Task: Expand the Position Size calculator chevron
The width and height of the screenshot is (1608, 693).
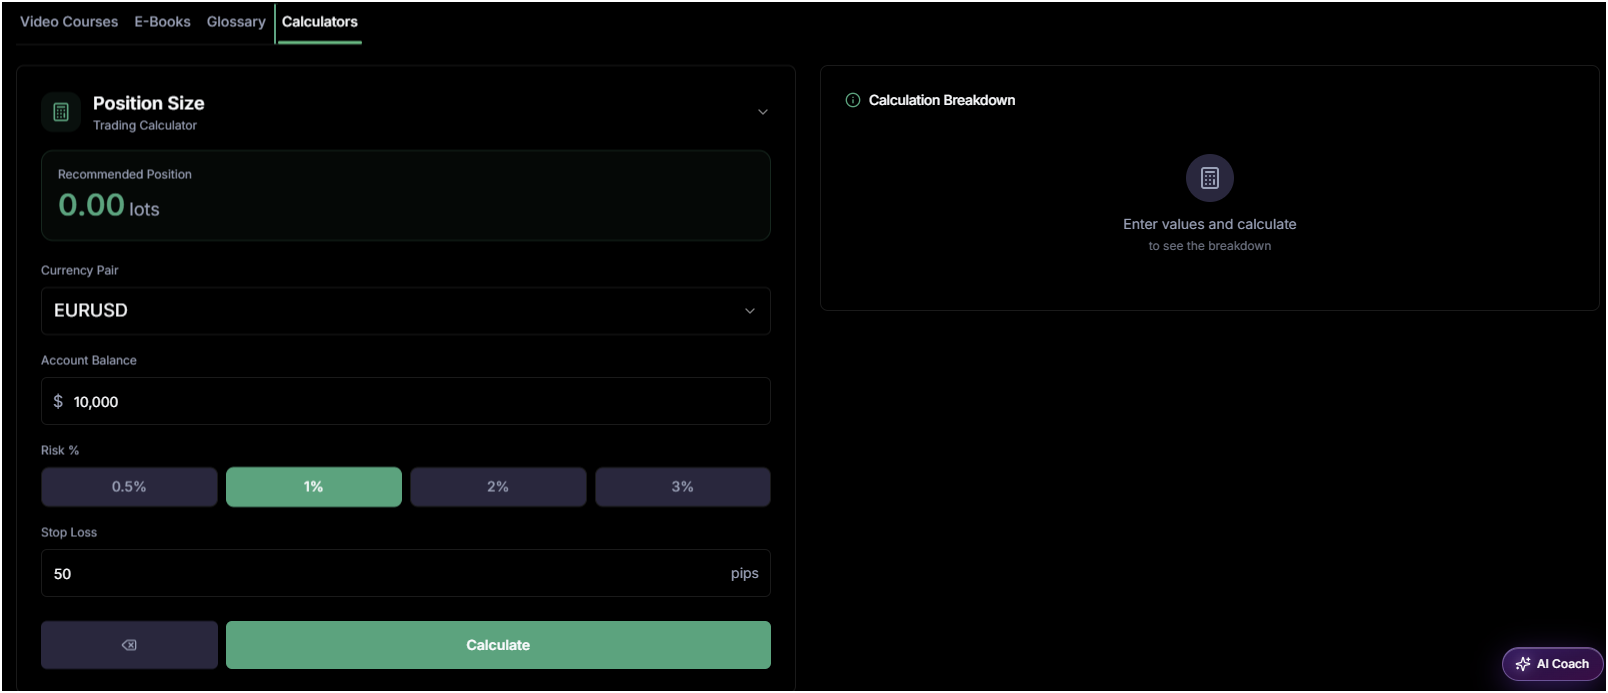Action: pos(763,112)
